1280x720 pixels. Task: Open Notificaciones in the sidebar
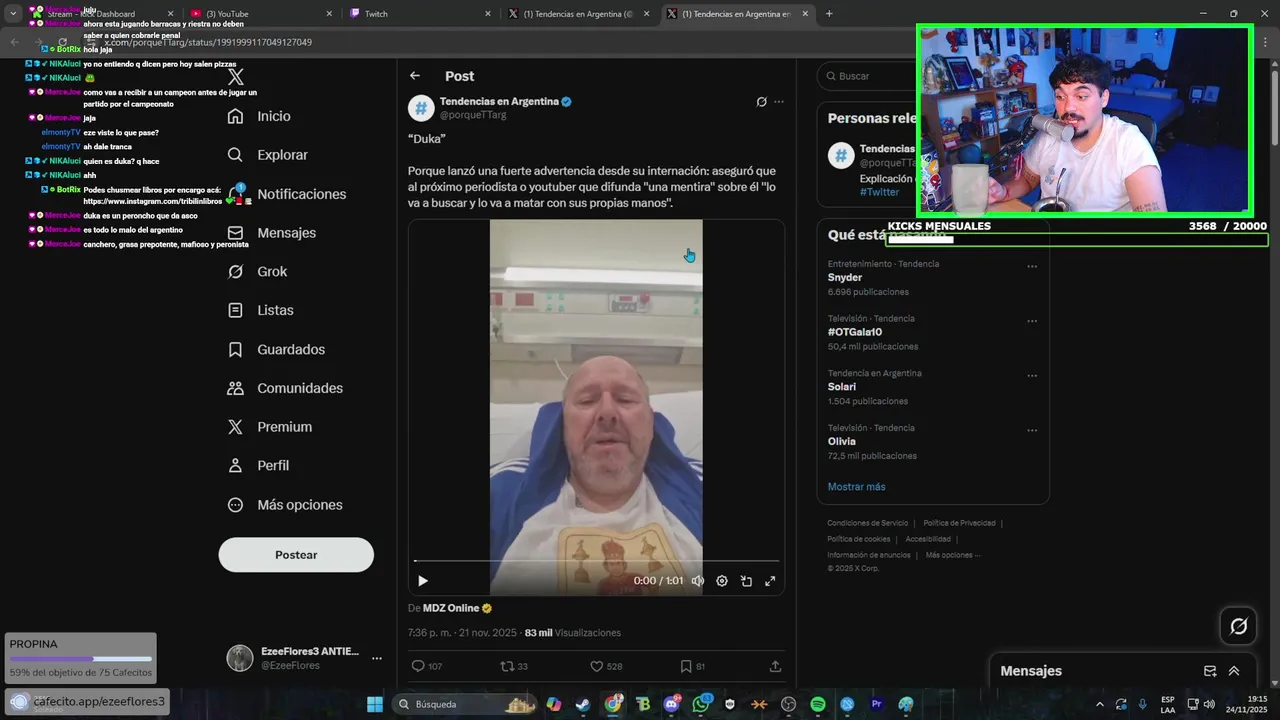pyautogui.click(x=286, y=194)
